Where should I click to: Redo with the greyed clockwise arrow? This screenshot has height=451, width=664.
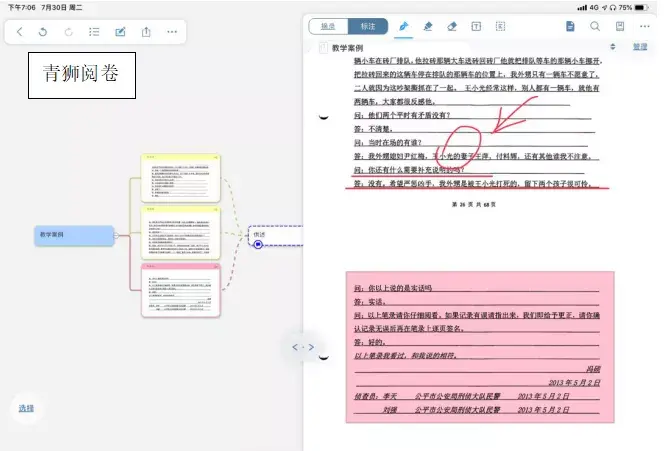coord(69,32)
